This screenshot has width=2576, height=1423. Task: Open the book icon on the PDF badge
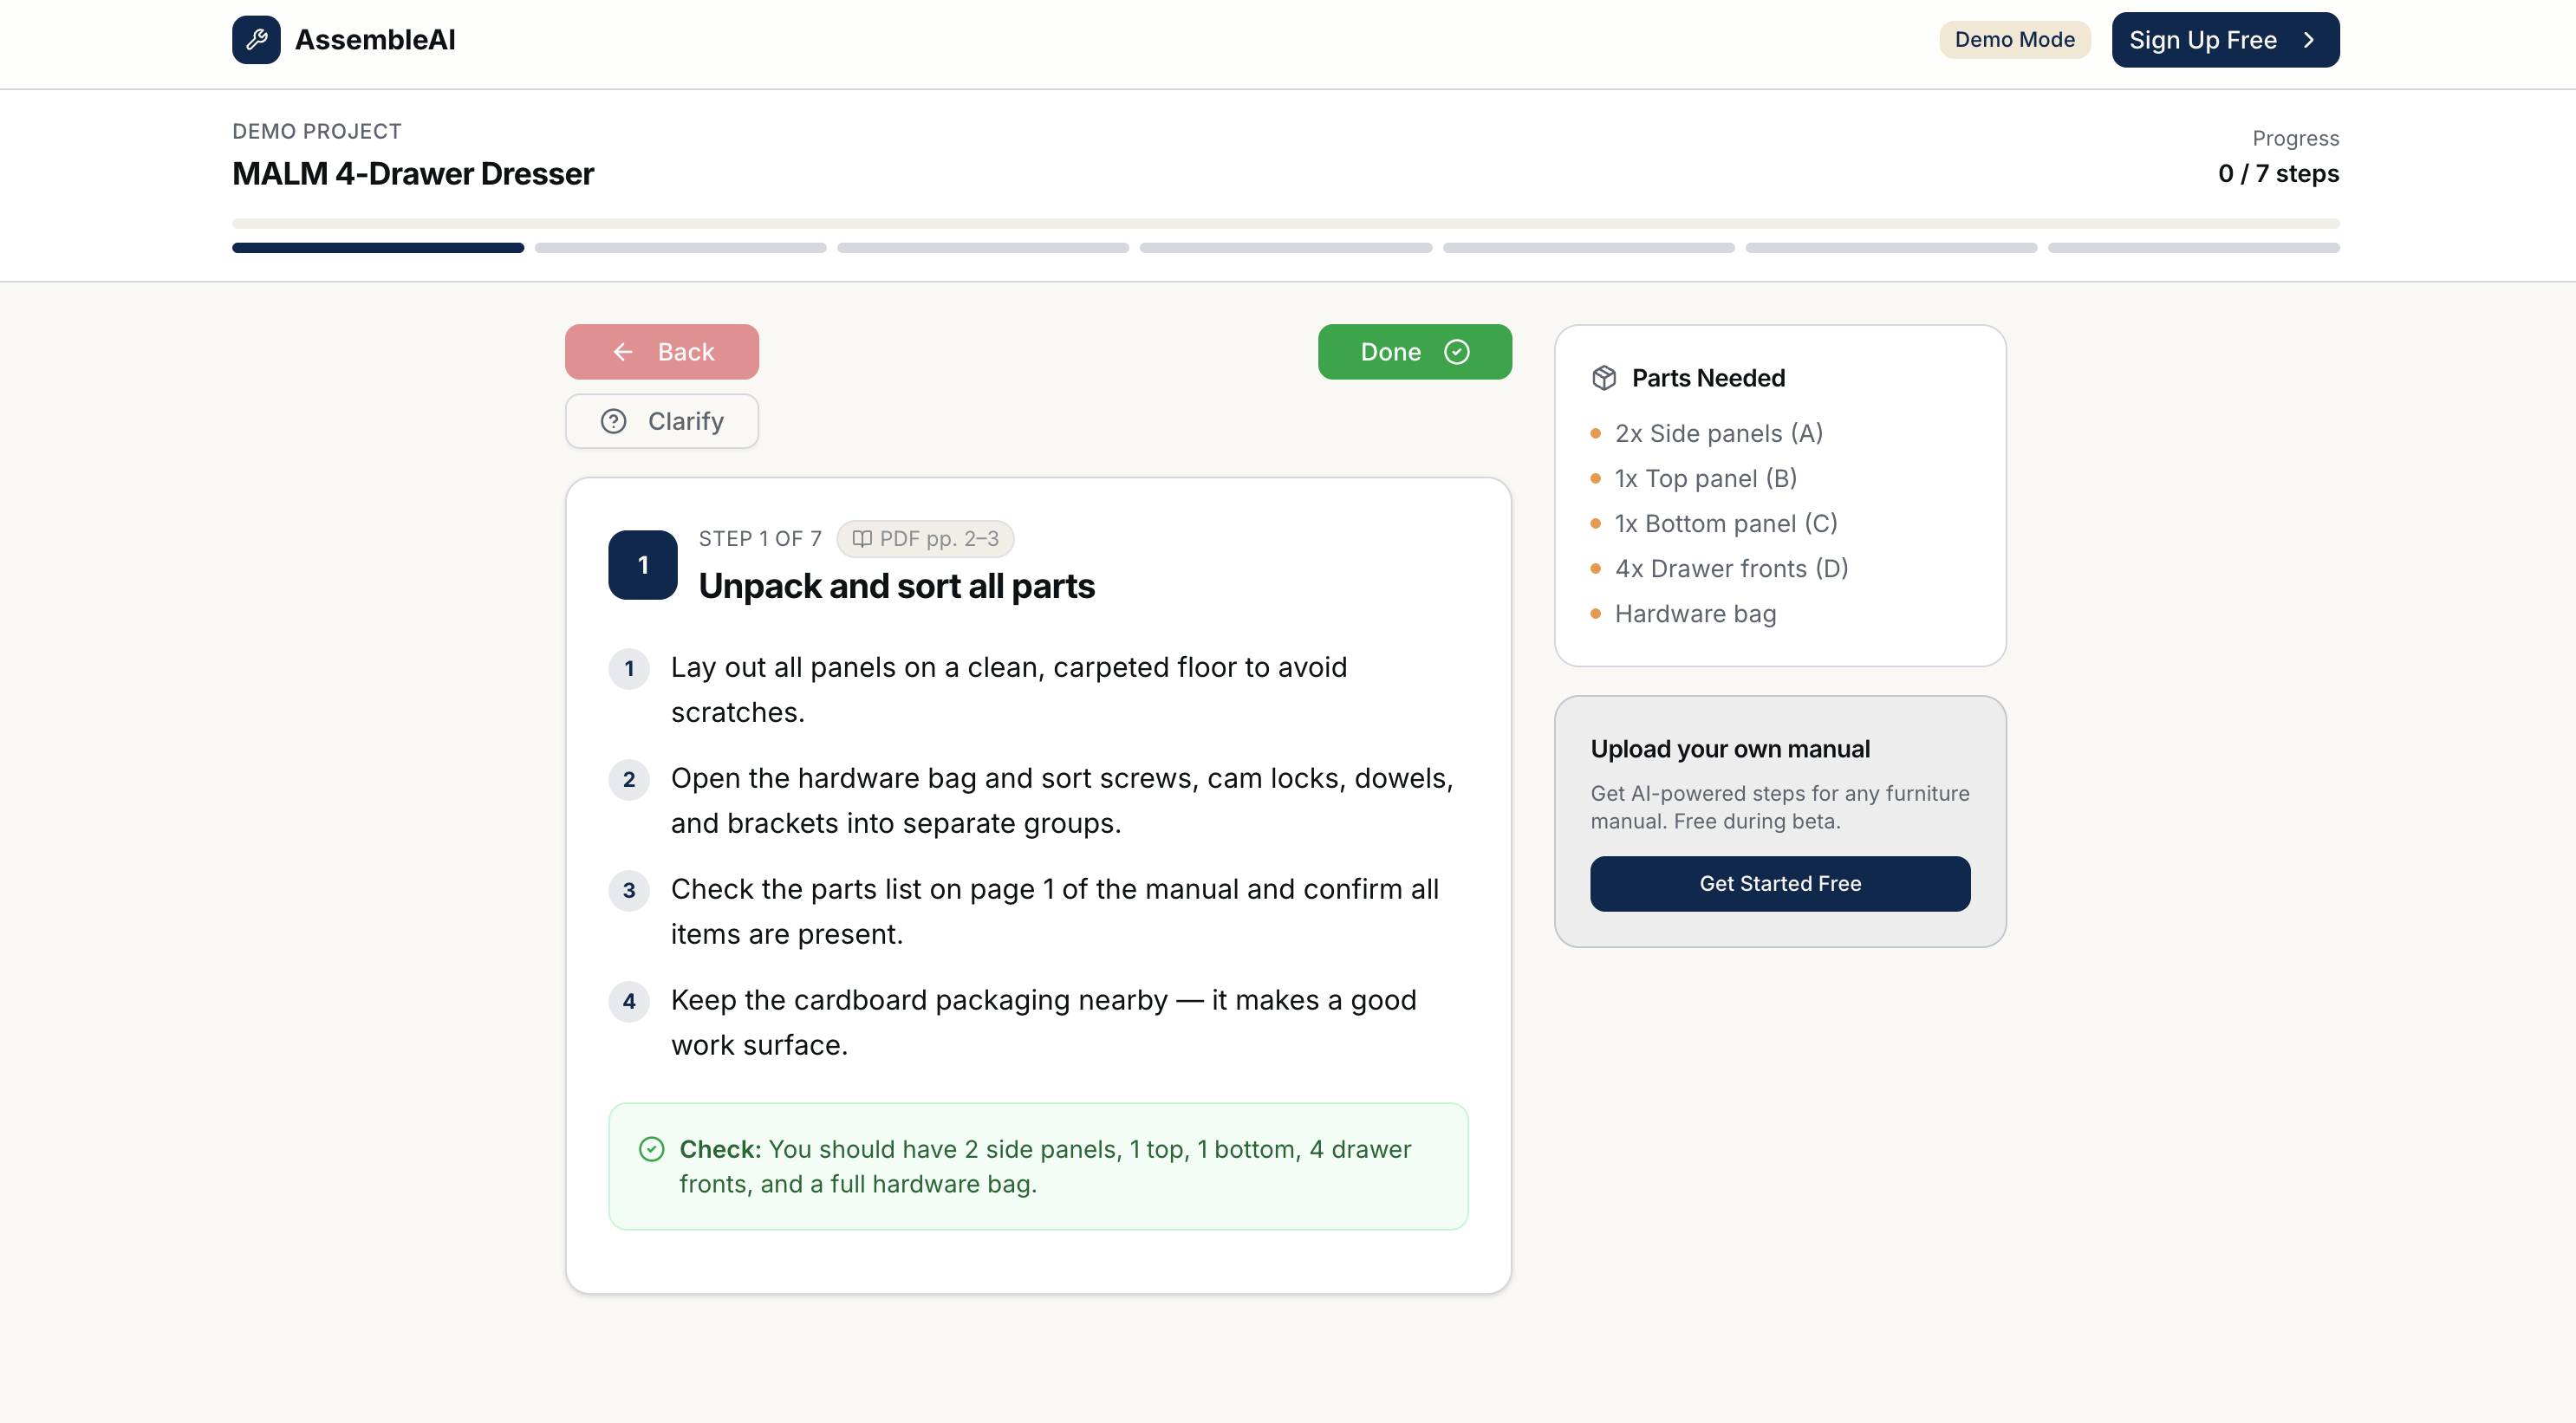[x=863, y=538]
